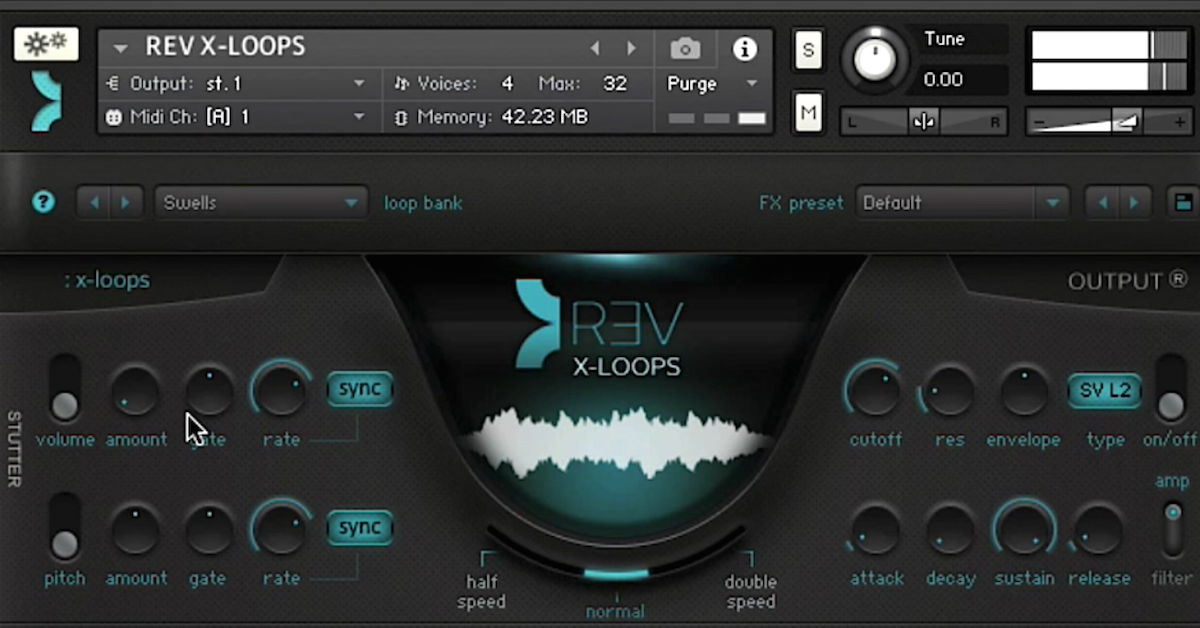Open the Swells loop bank dropdown

pyautogui.click(x=260, y=202)
